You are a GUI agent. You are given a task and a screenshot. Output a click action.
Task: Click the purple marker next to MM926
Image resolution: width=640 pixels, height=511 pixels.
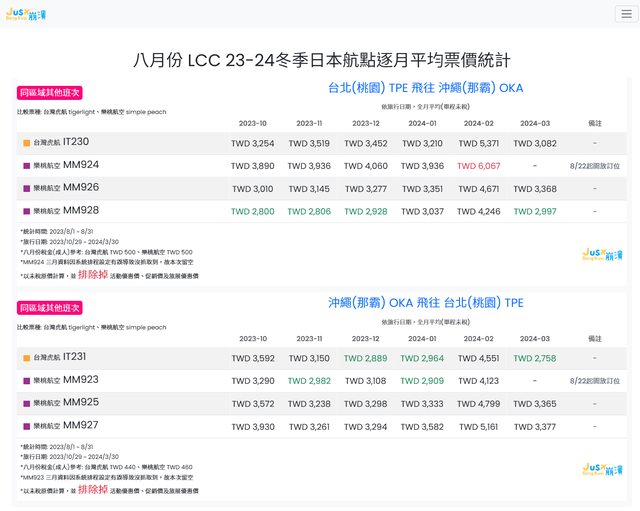coord(27,188)
